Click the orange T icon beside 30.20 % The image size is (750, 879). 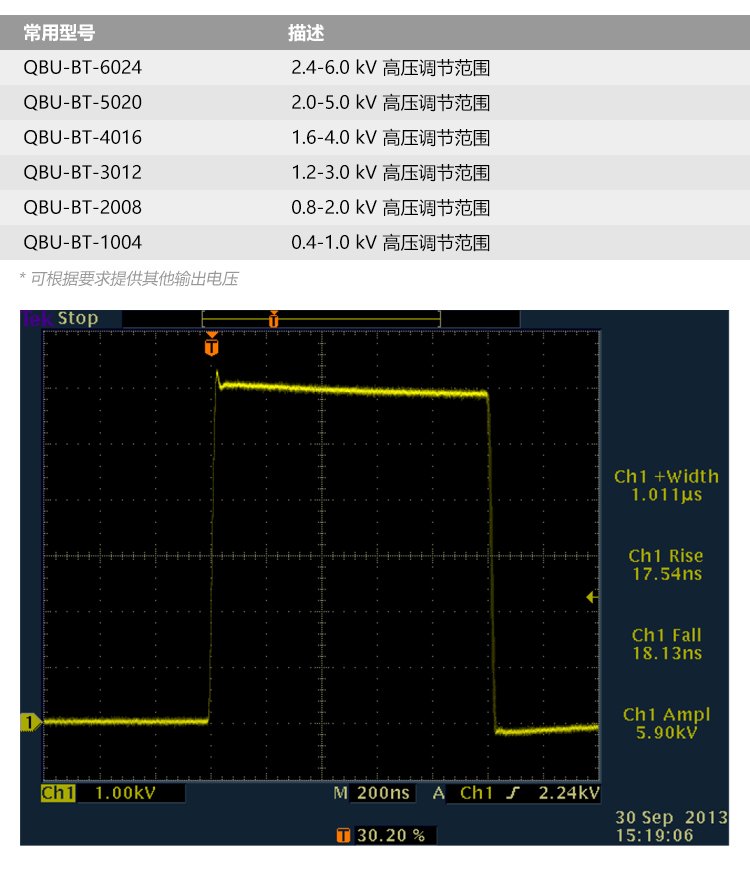coord(344,835)
